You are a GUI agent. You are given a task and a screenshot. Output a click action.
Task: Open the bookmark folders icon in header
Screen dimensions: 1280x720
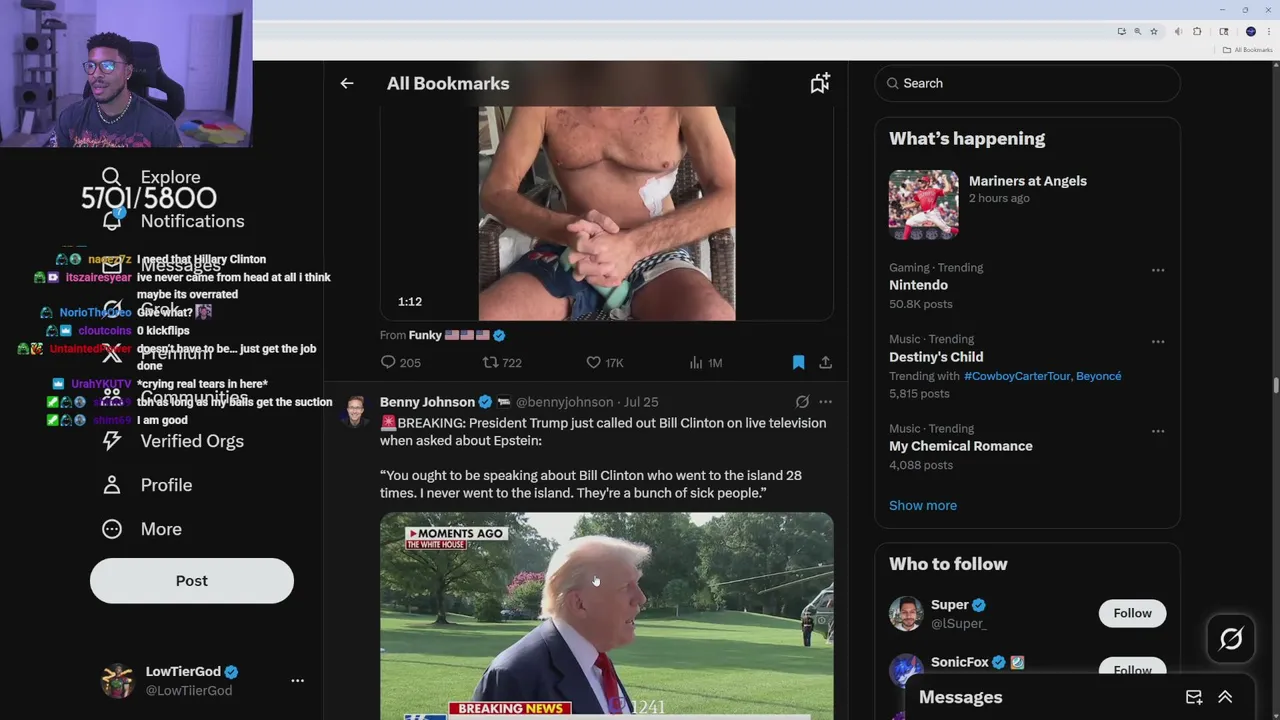(x=820, y=84)
